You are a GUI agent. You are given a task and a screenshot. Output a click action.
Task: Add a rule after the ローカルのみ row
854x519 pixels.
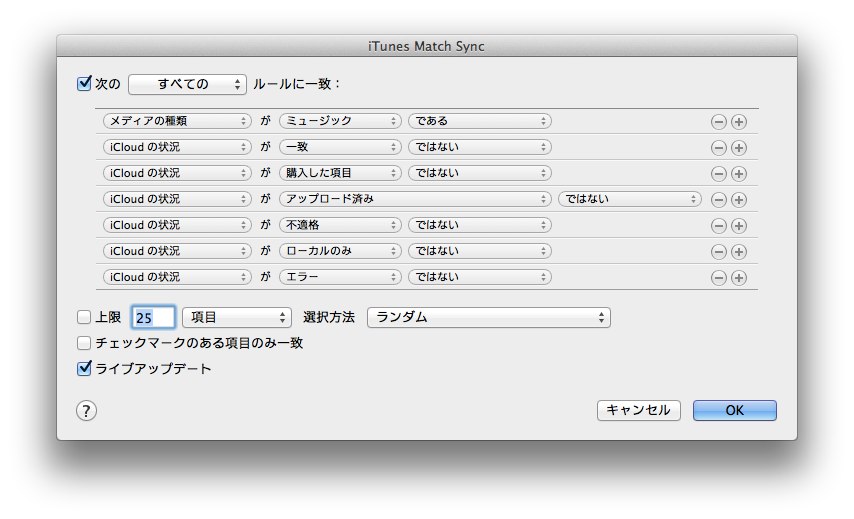pos(739,252)
